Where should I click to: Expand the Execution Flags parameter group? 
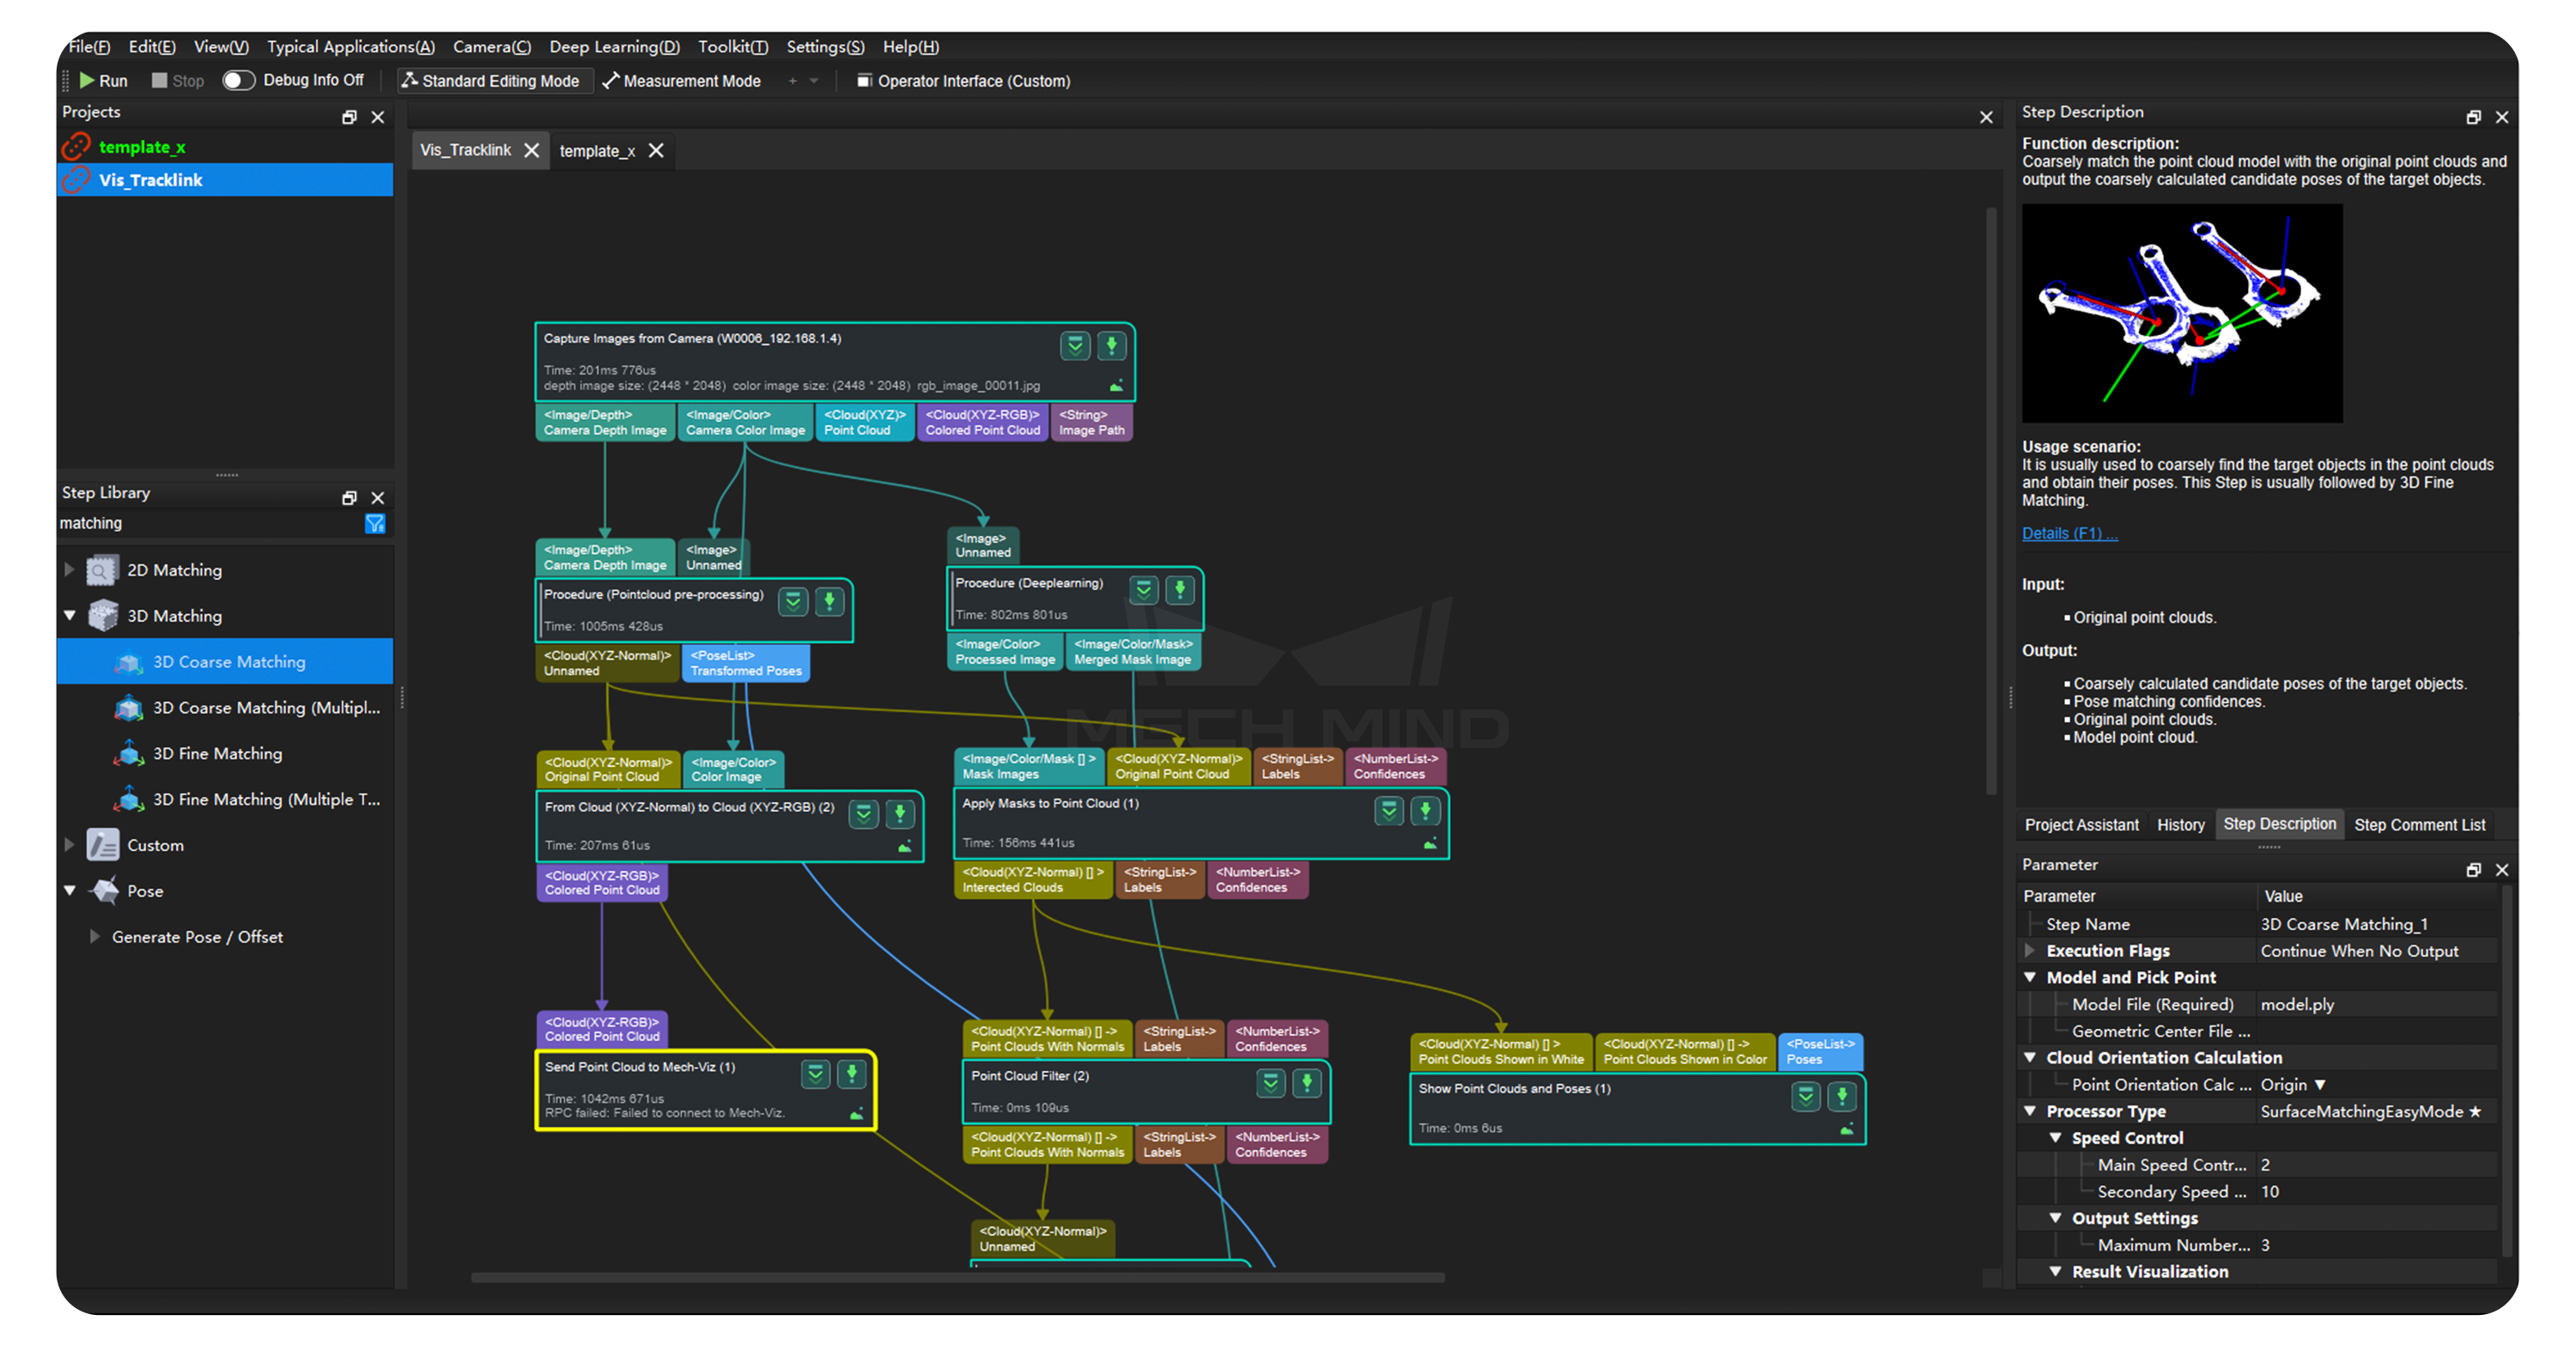(2029, 951)
